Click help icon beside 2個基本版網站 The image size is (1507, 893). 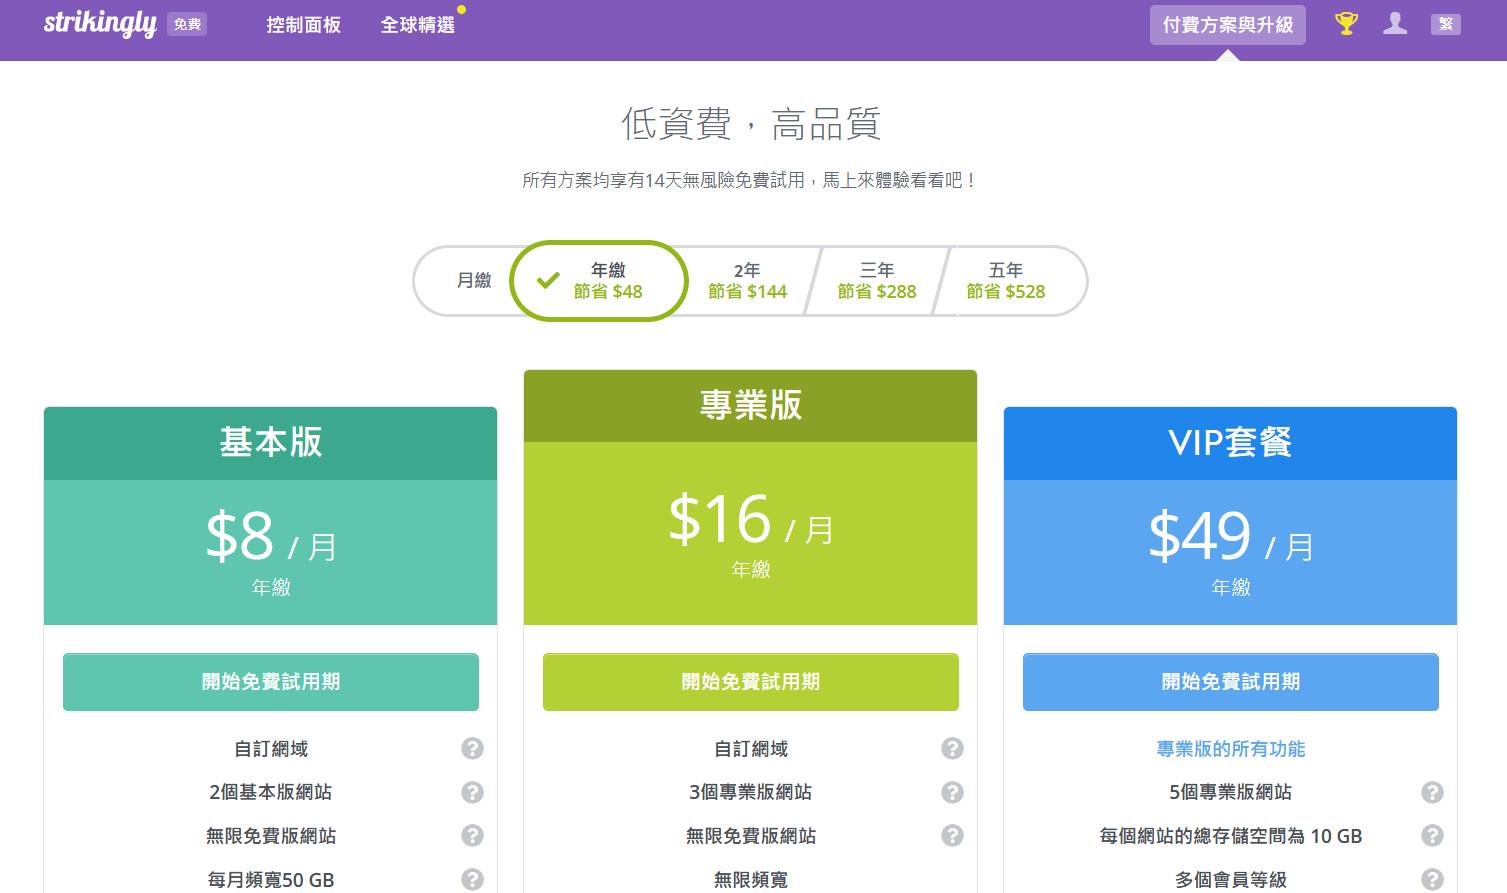[x=472, y=792]
